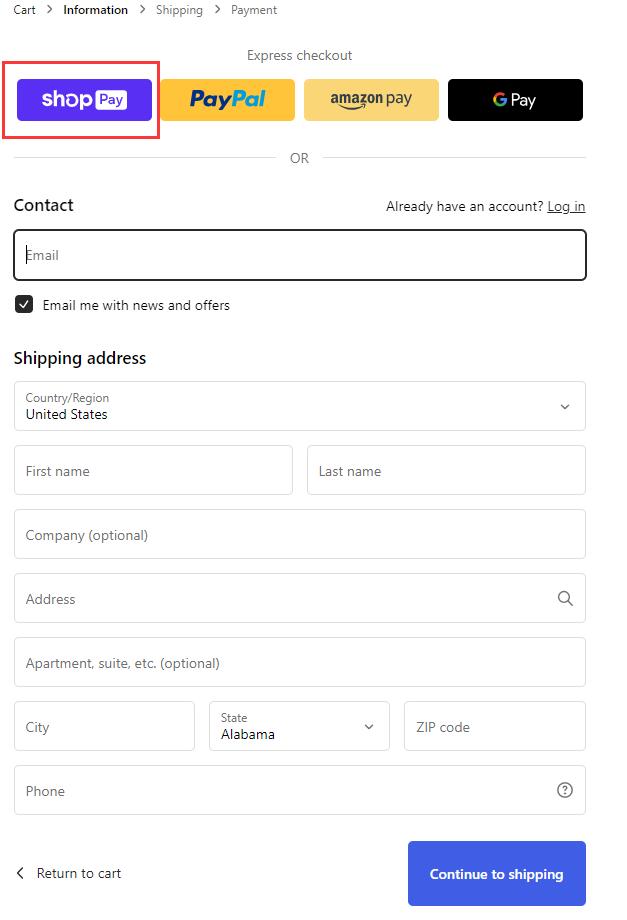Viewport: 627px width, 920px height.
Task: Jump to Payment breadcrumb step
Action: [x=254, y=10]
